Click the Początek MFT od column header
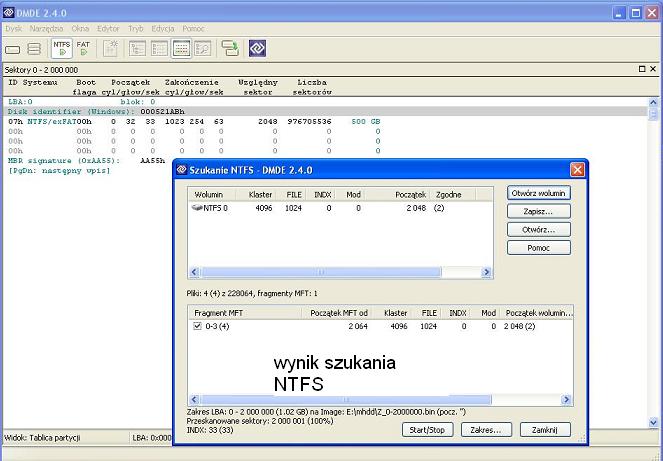 point(336,313)
